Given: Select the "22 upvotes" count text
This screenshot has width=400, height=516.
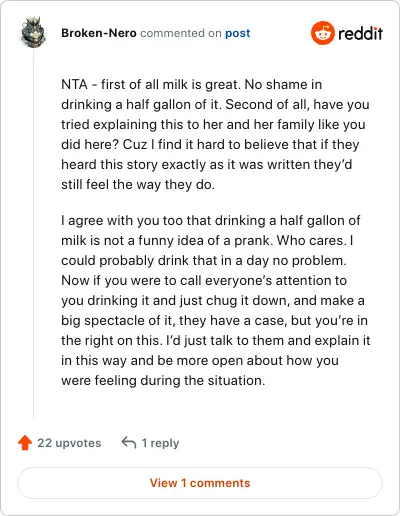Looking at the screenshot, I should [x=69, y=443].
